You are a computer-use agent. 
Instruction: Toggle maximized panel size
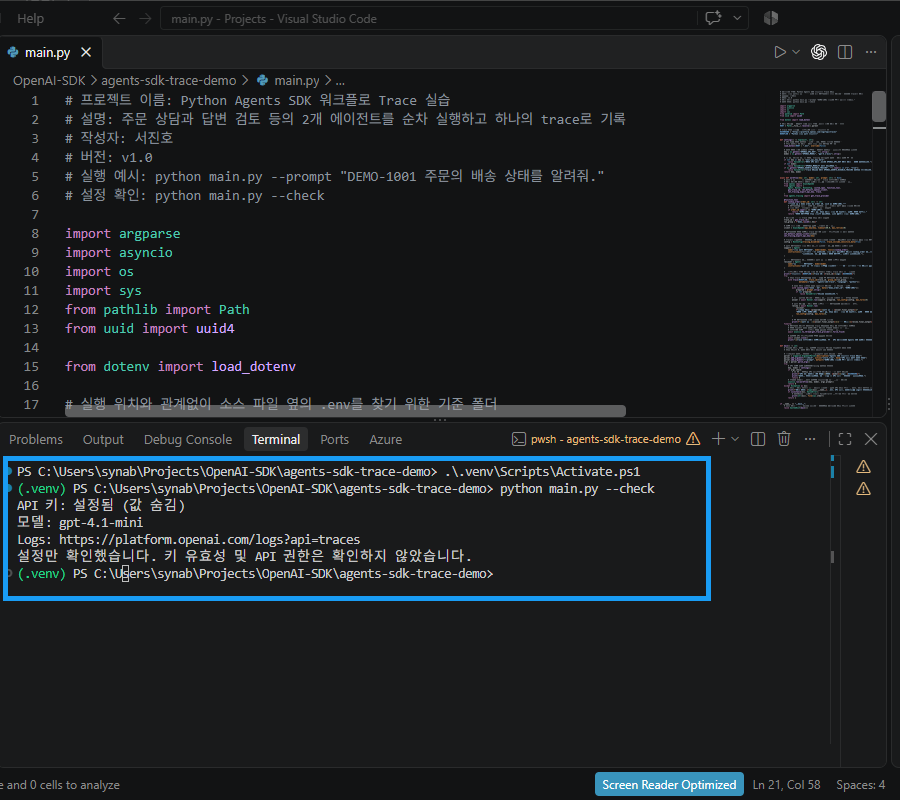pyautogui.click(x=845, y=440)
